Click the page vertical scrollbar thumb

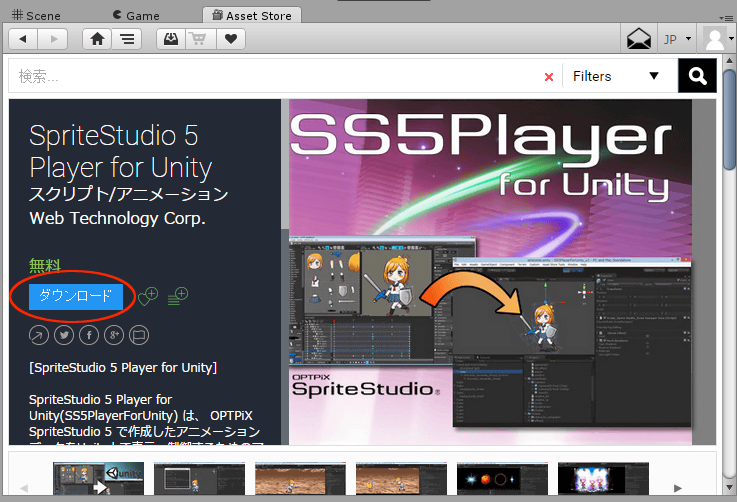tap(729, 120)
